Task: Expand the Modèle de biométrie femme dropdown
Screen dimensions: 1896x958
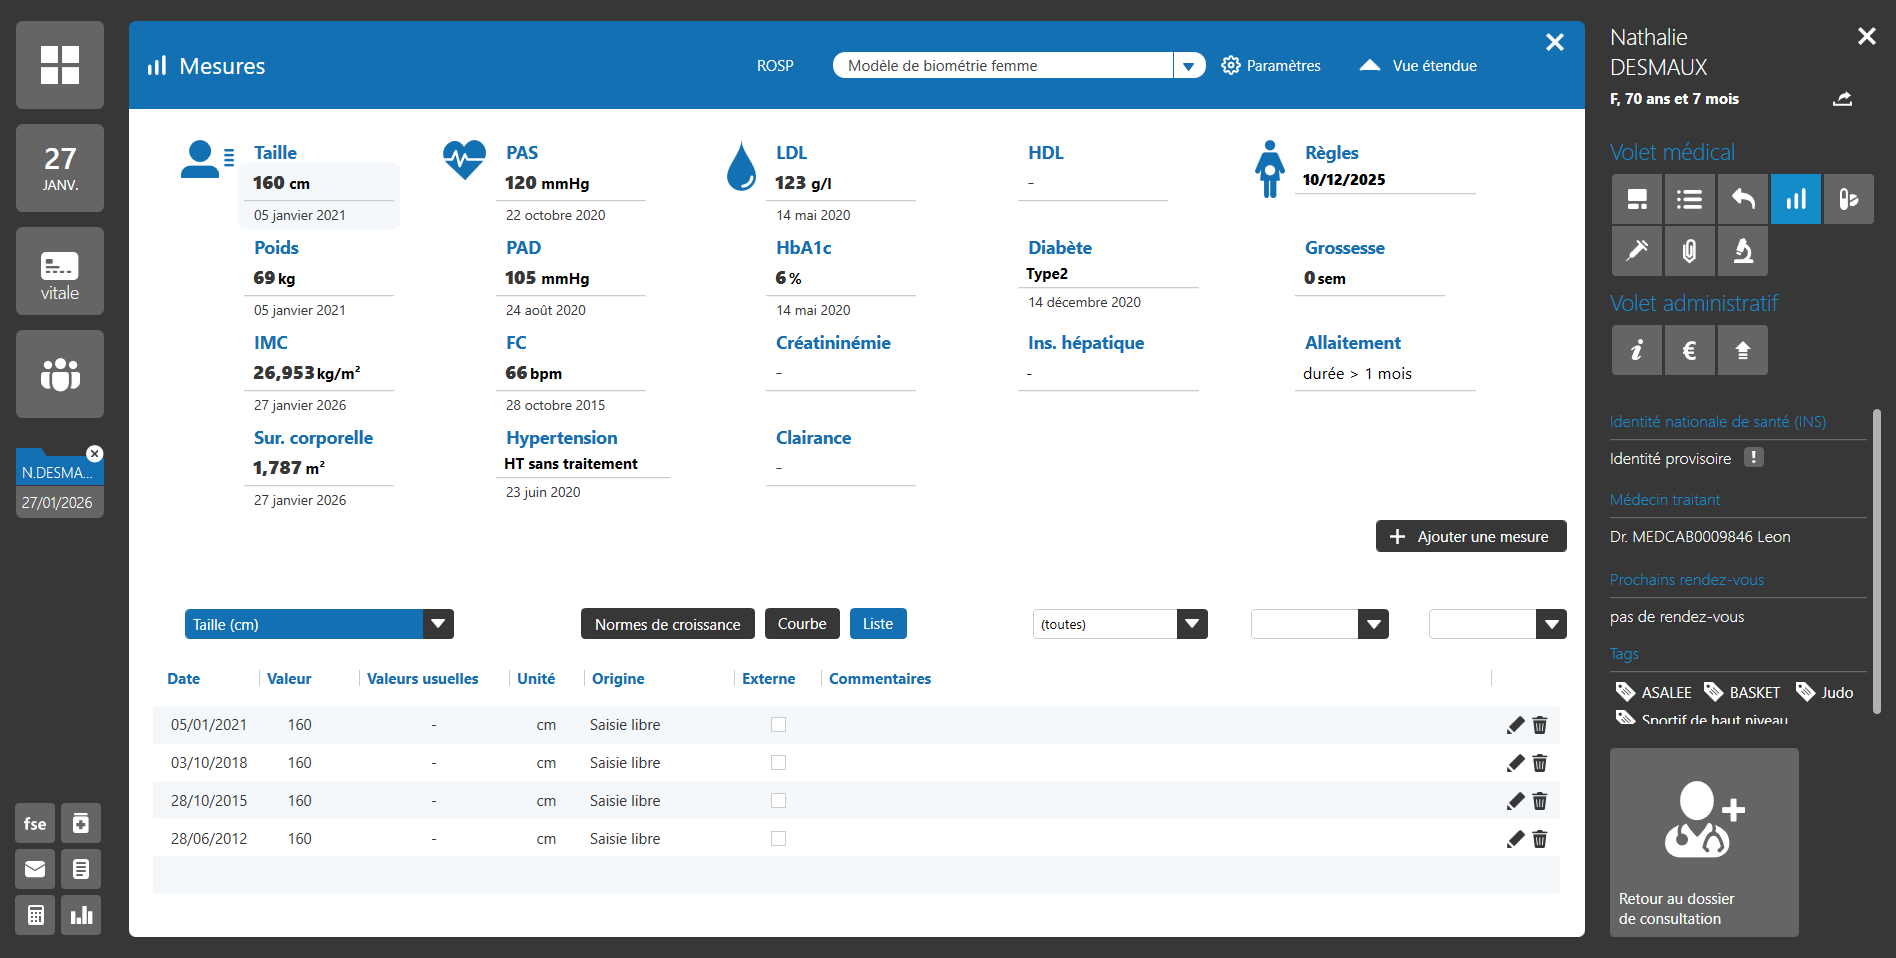Action: [1188, 66]
